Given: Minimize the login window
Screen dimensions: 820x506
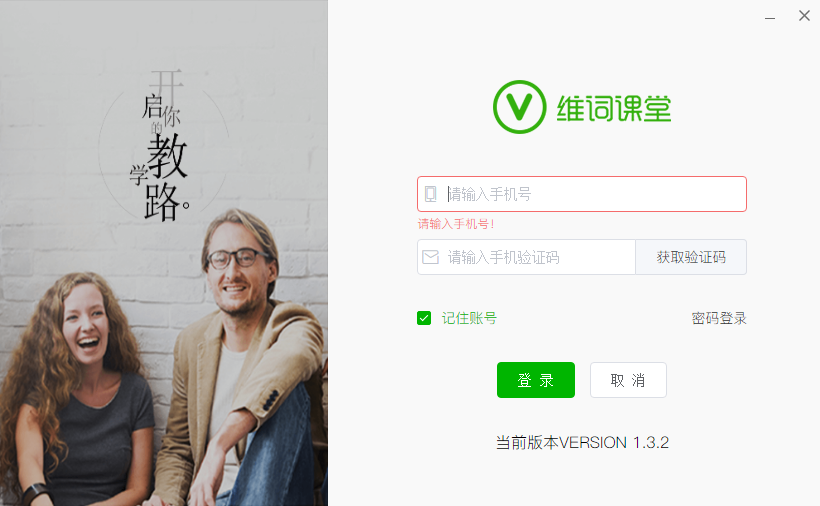Looking at the screenshot, I should 770,17.
